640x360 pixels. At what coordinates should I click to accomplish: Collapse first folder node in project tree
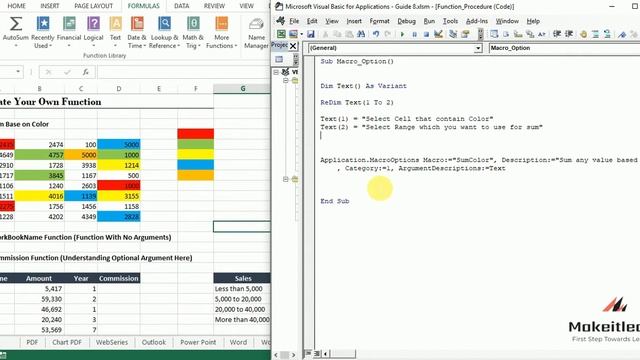286,80
